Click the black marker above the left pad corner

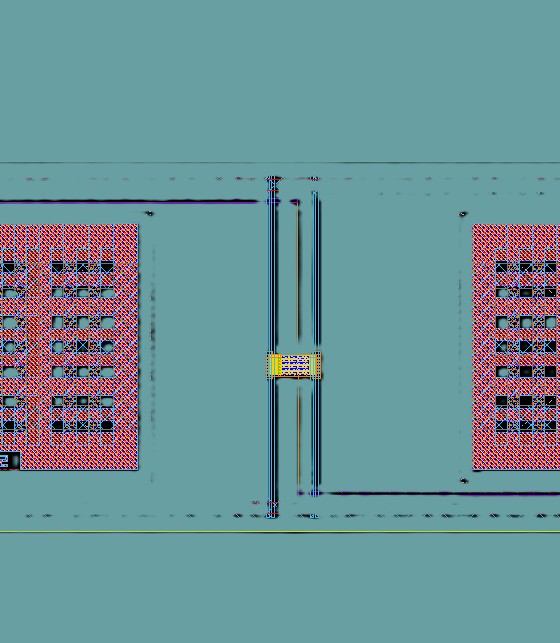tap(150, 213)
